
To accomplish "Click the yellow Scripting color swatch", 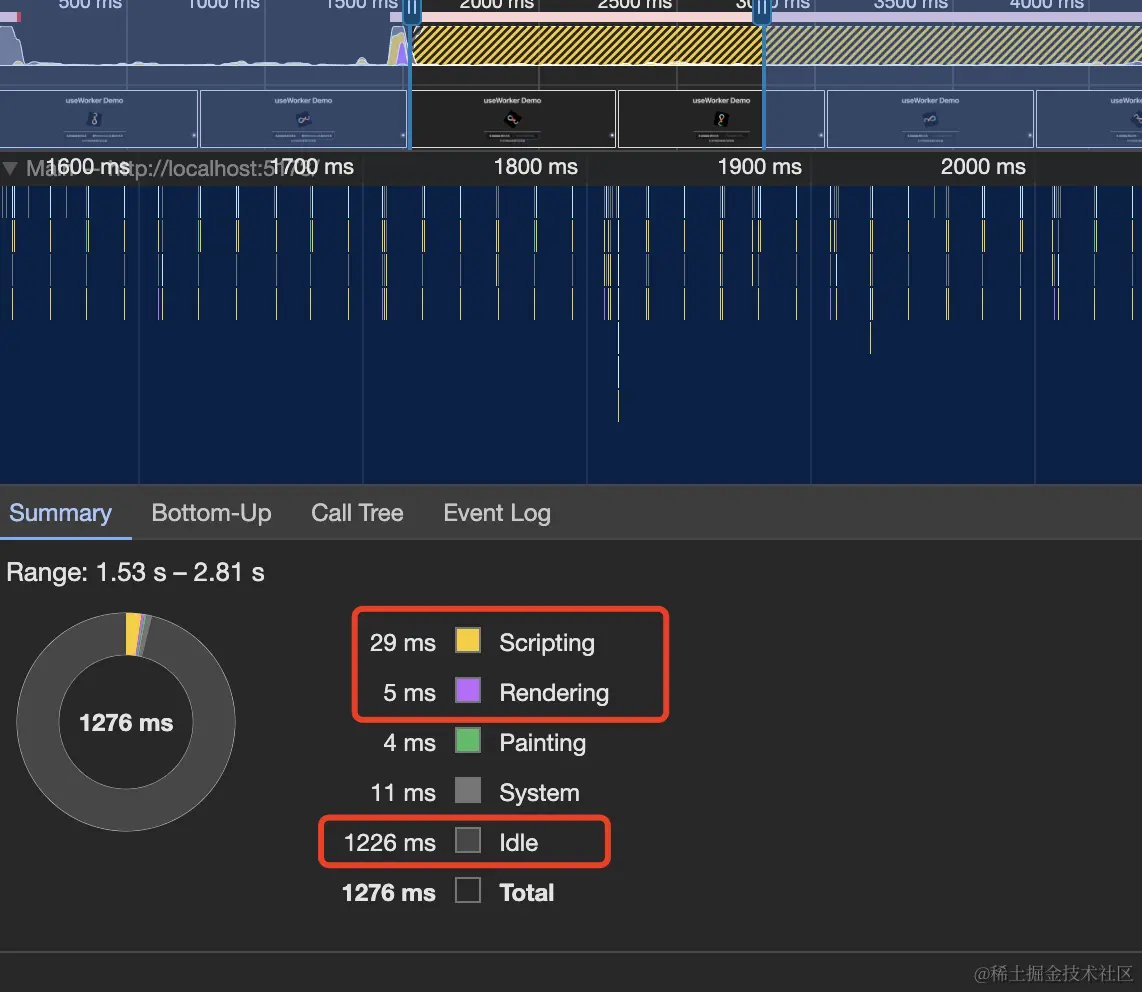I will pyautogui.click(x=468, y=640).
